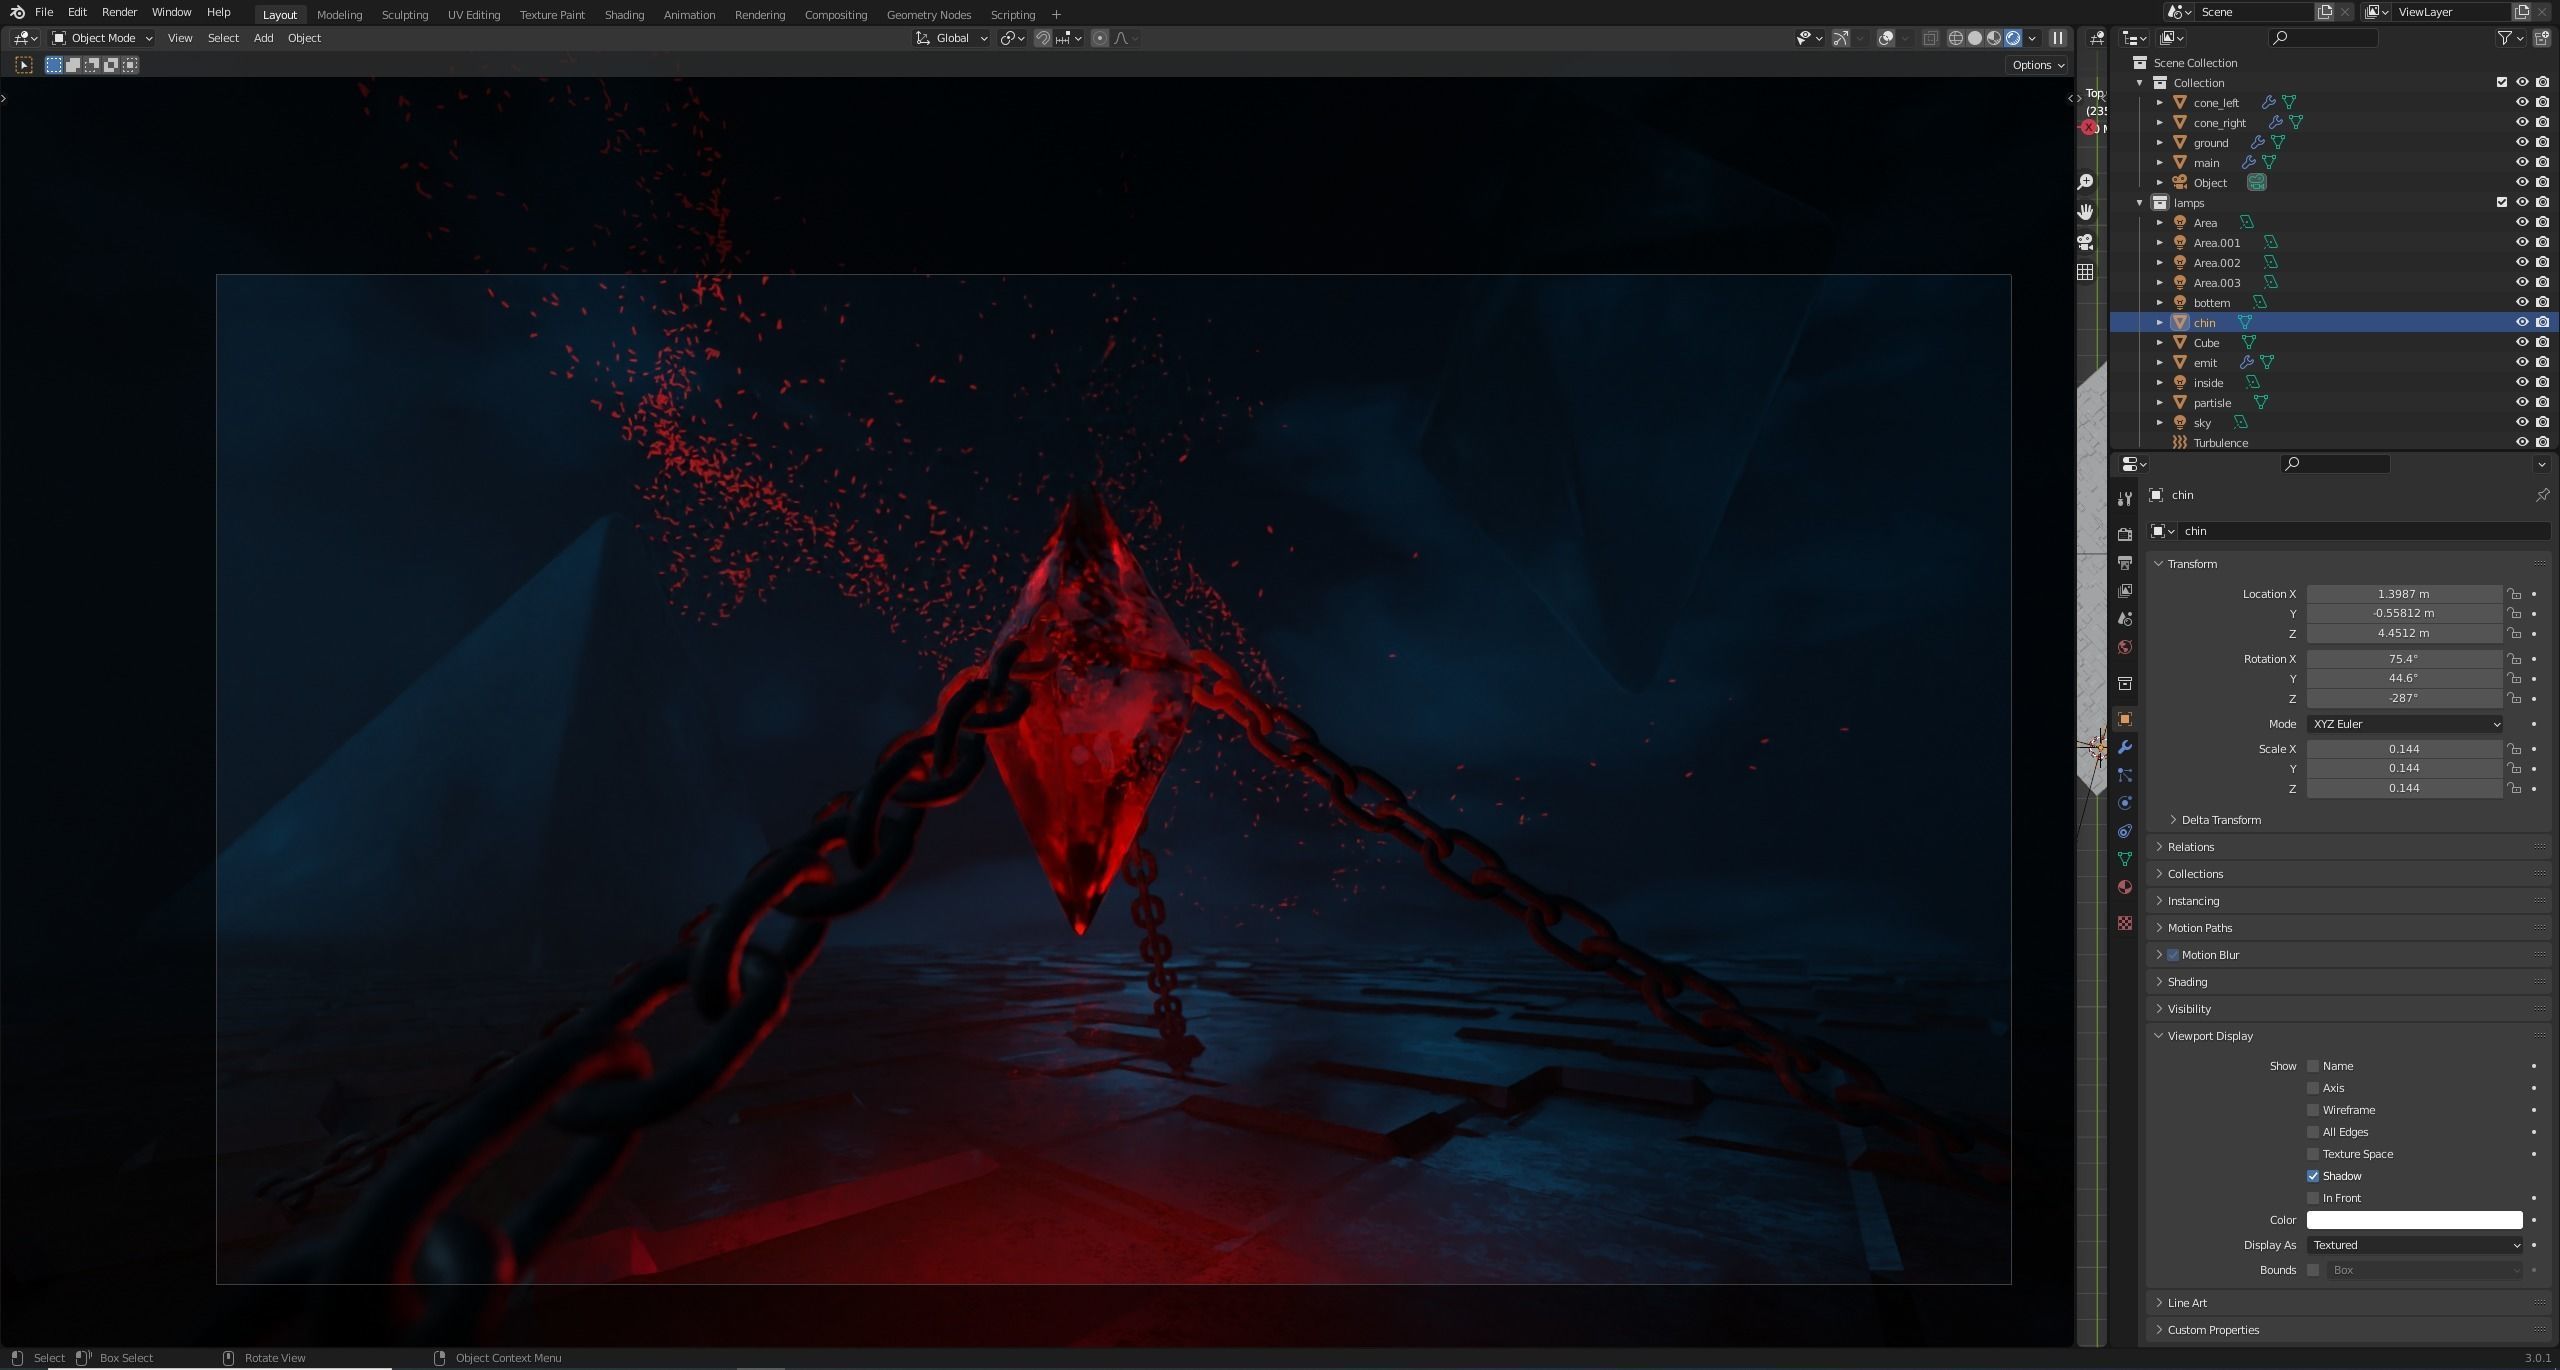
Task: Uncheck the Shadow checkbox
Action: click(x=2313, y=1176)
